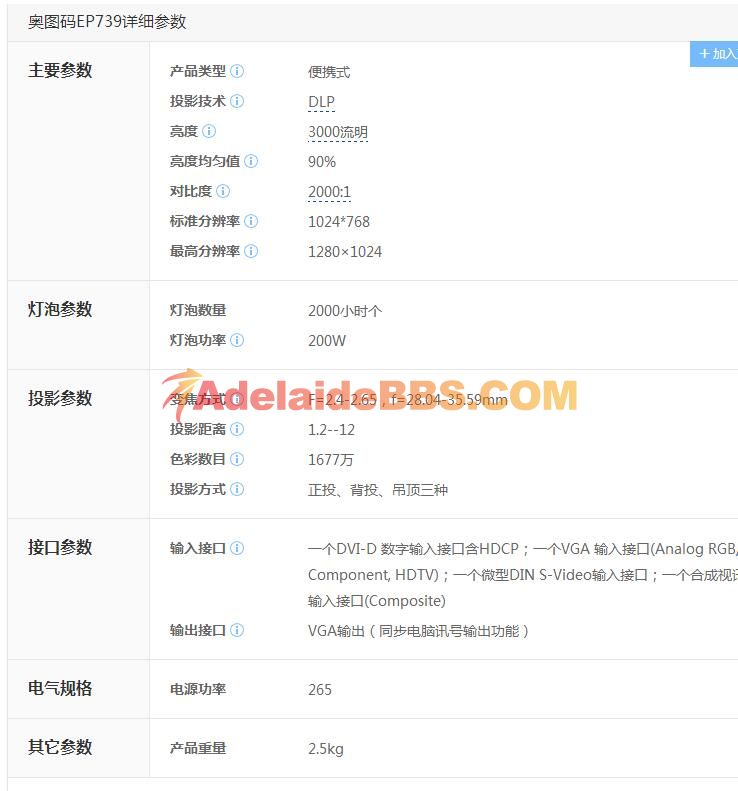Click the info icon beside 产品类型

click(237, 72)
